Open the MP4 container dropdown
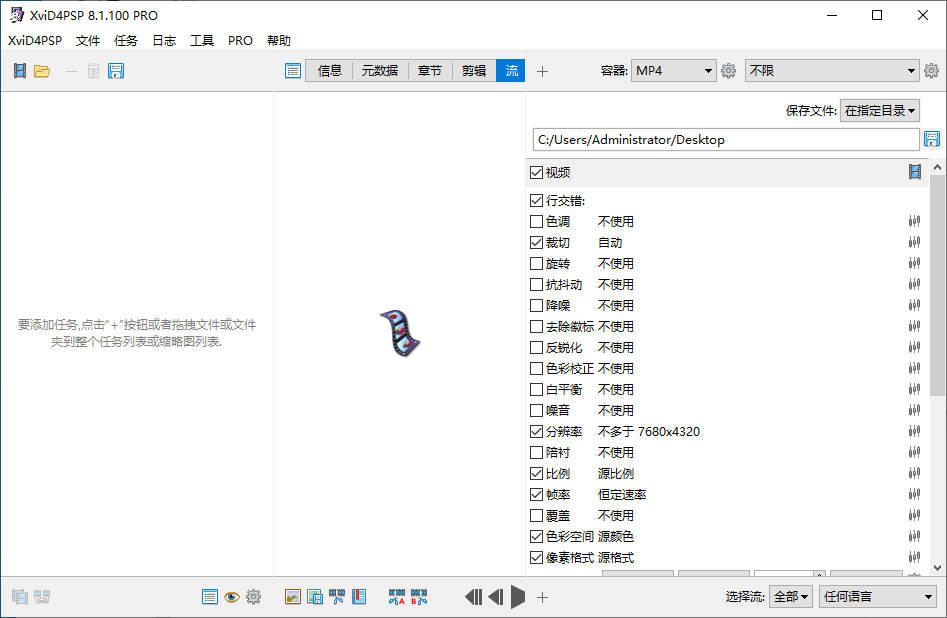947x618 pixels. 673,71
